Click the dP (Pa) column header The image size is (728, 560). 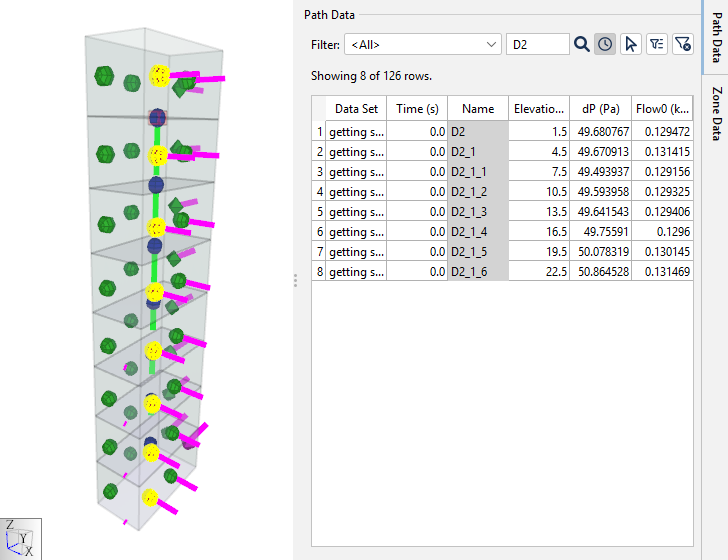601,109
